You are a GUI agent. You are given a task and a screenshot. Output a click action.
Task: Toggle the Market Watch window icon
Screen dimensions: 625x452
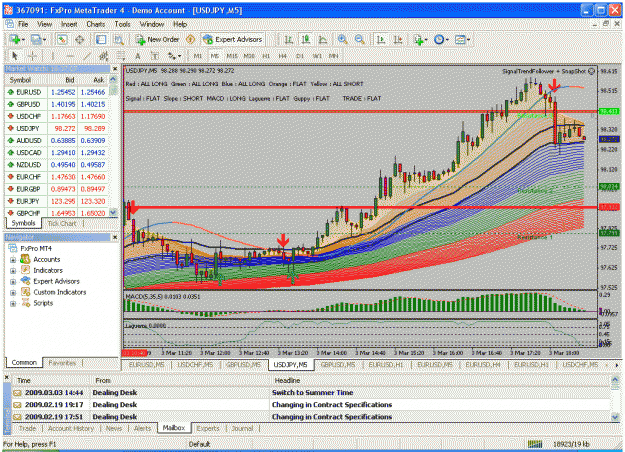(62, 39)
